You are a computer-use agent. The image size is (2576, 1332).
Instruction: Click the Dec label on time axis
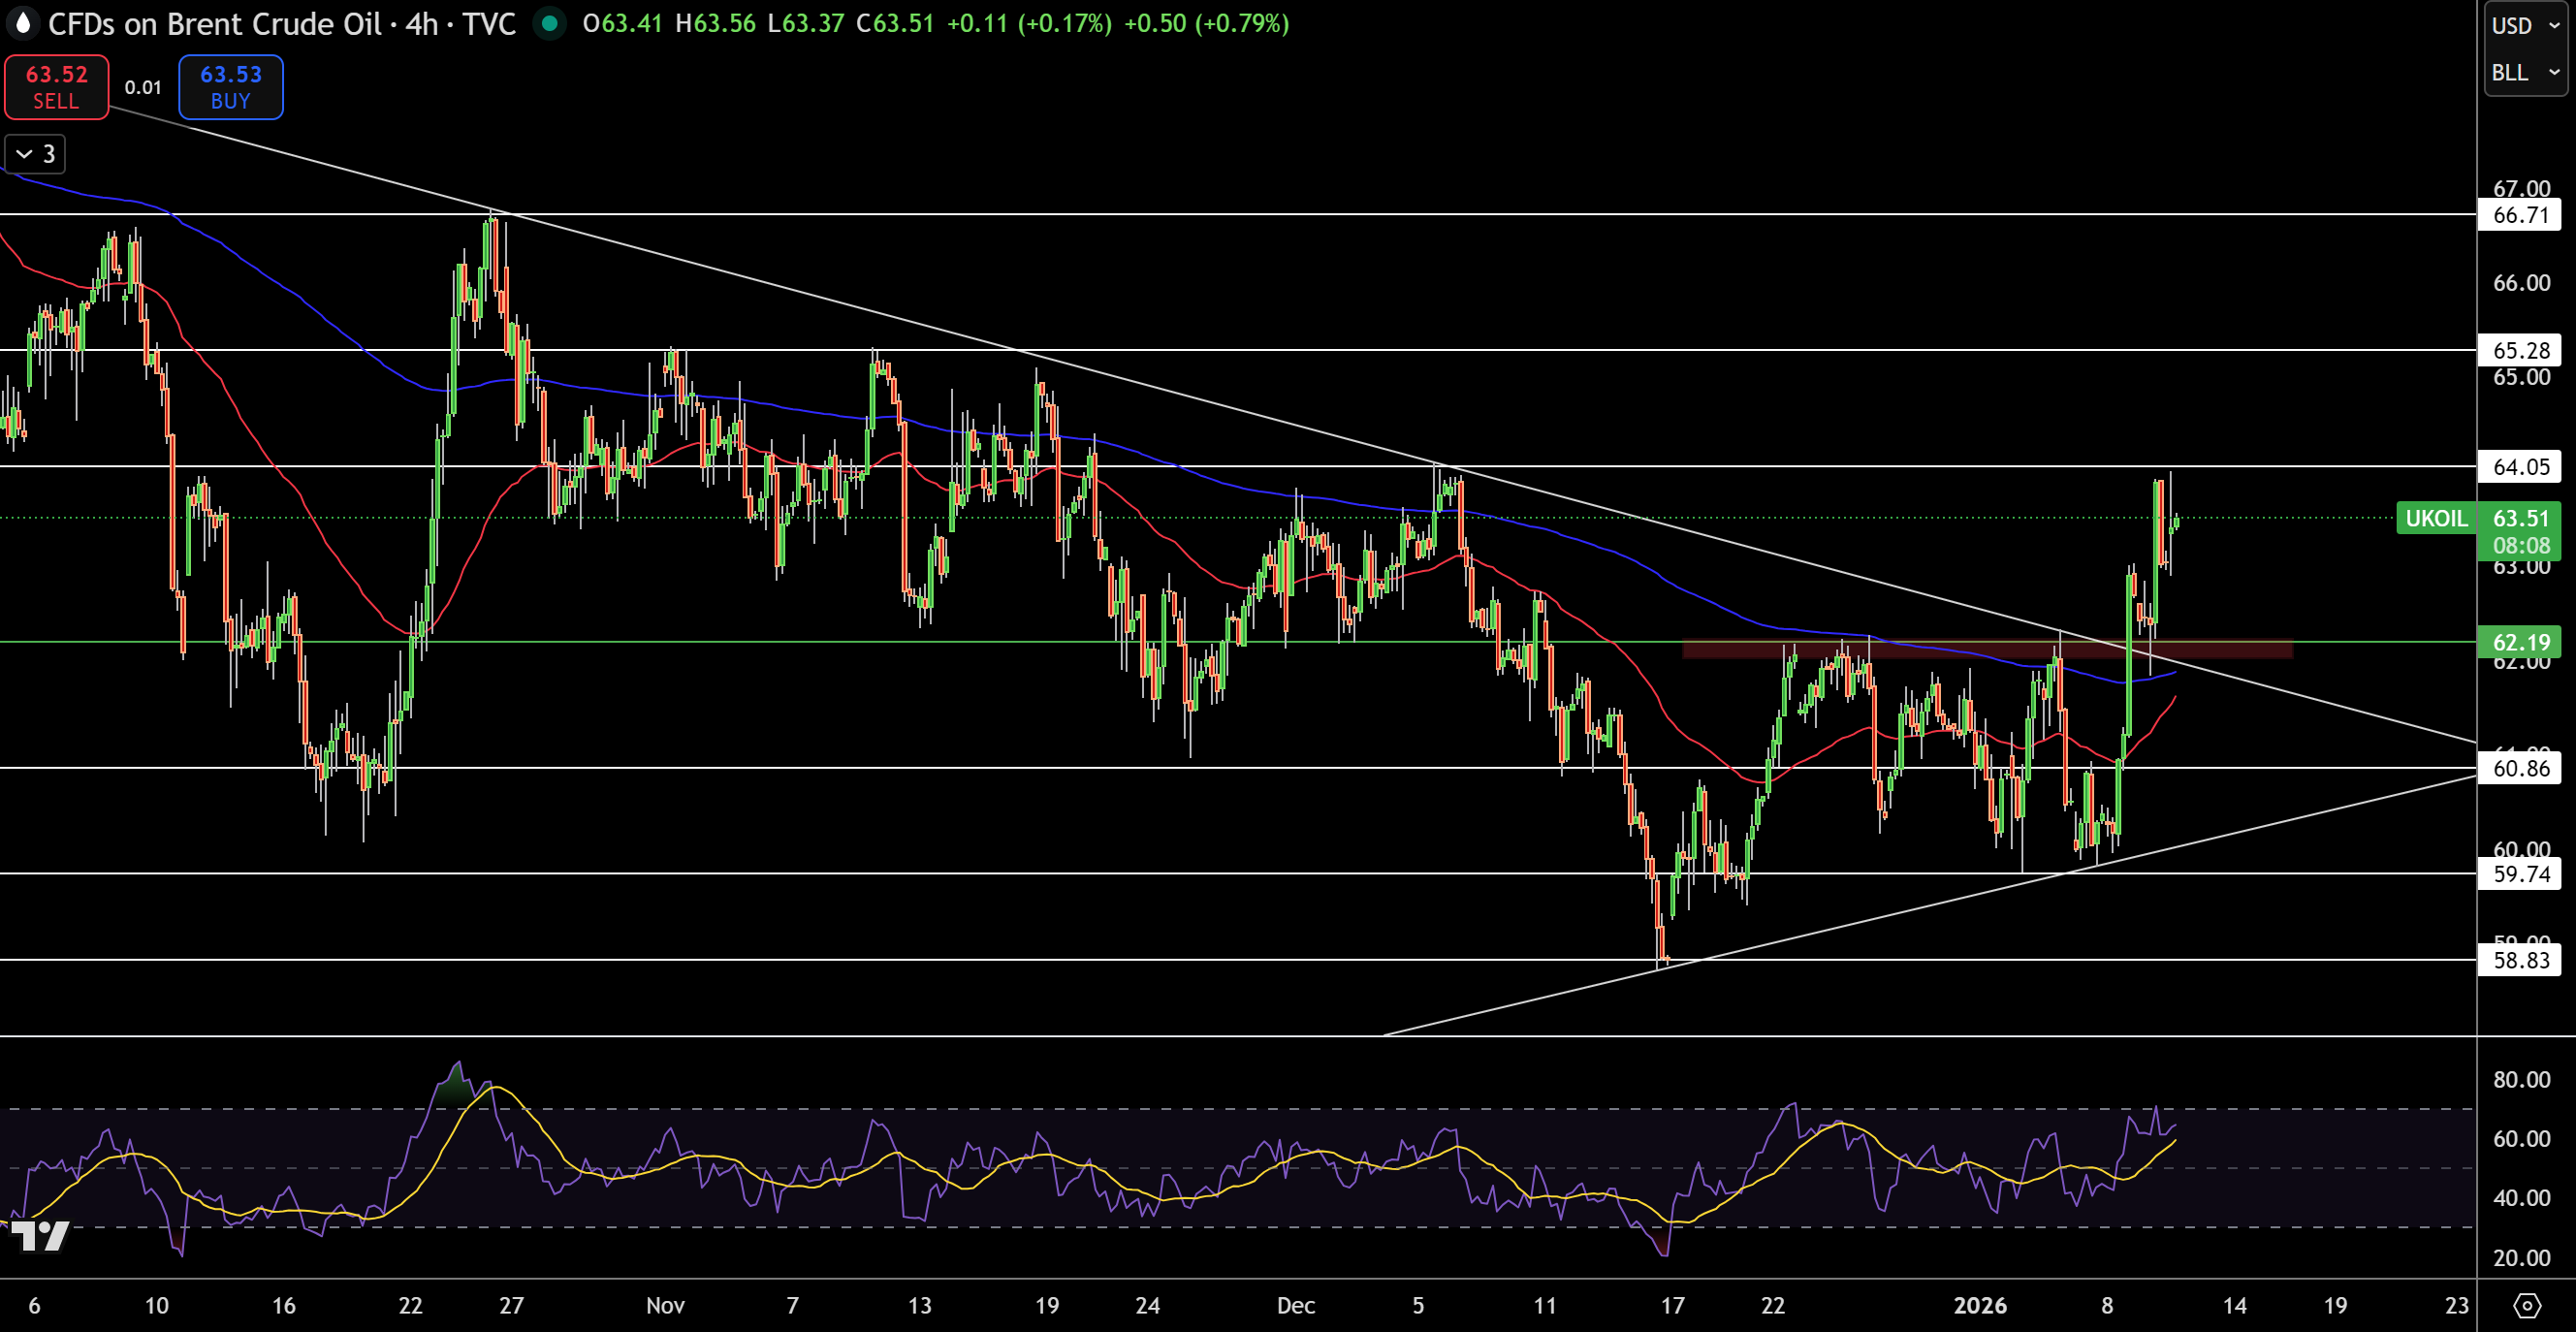pos(1295,1305)
